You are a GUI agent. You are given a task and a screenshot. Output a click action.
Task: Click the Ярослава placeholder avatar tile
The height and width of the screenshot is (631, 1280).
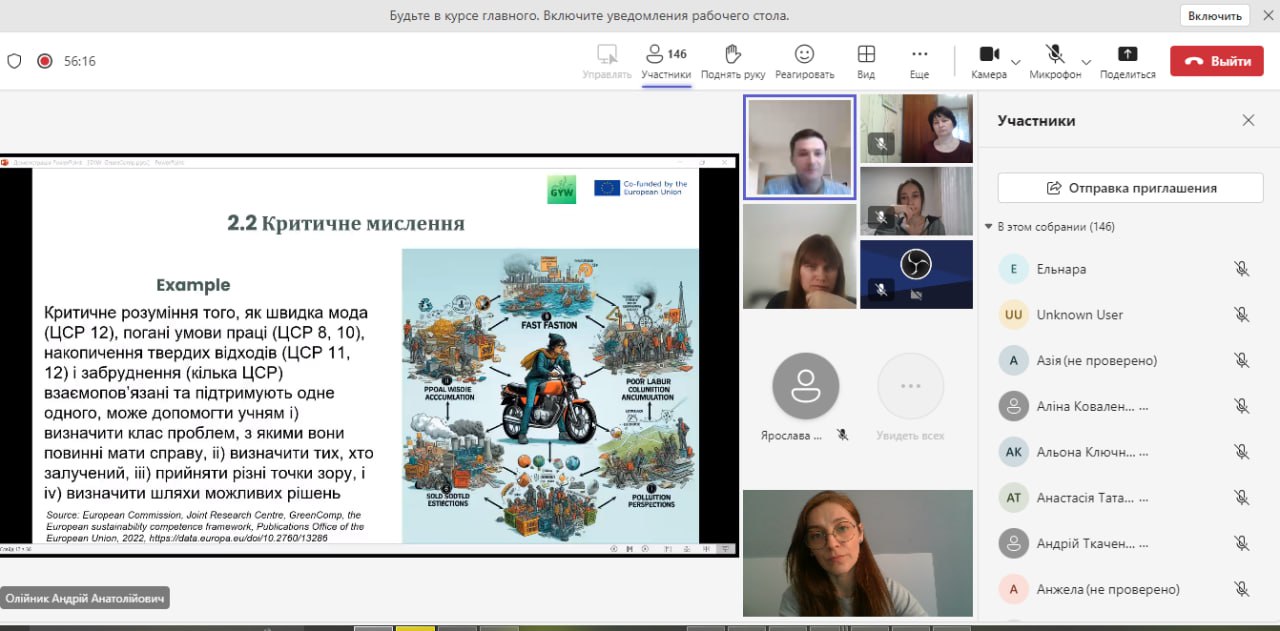[806, 386]
